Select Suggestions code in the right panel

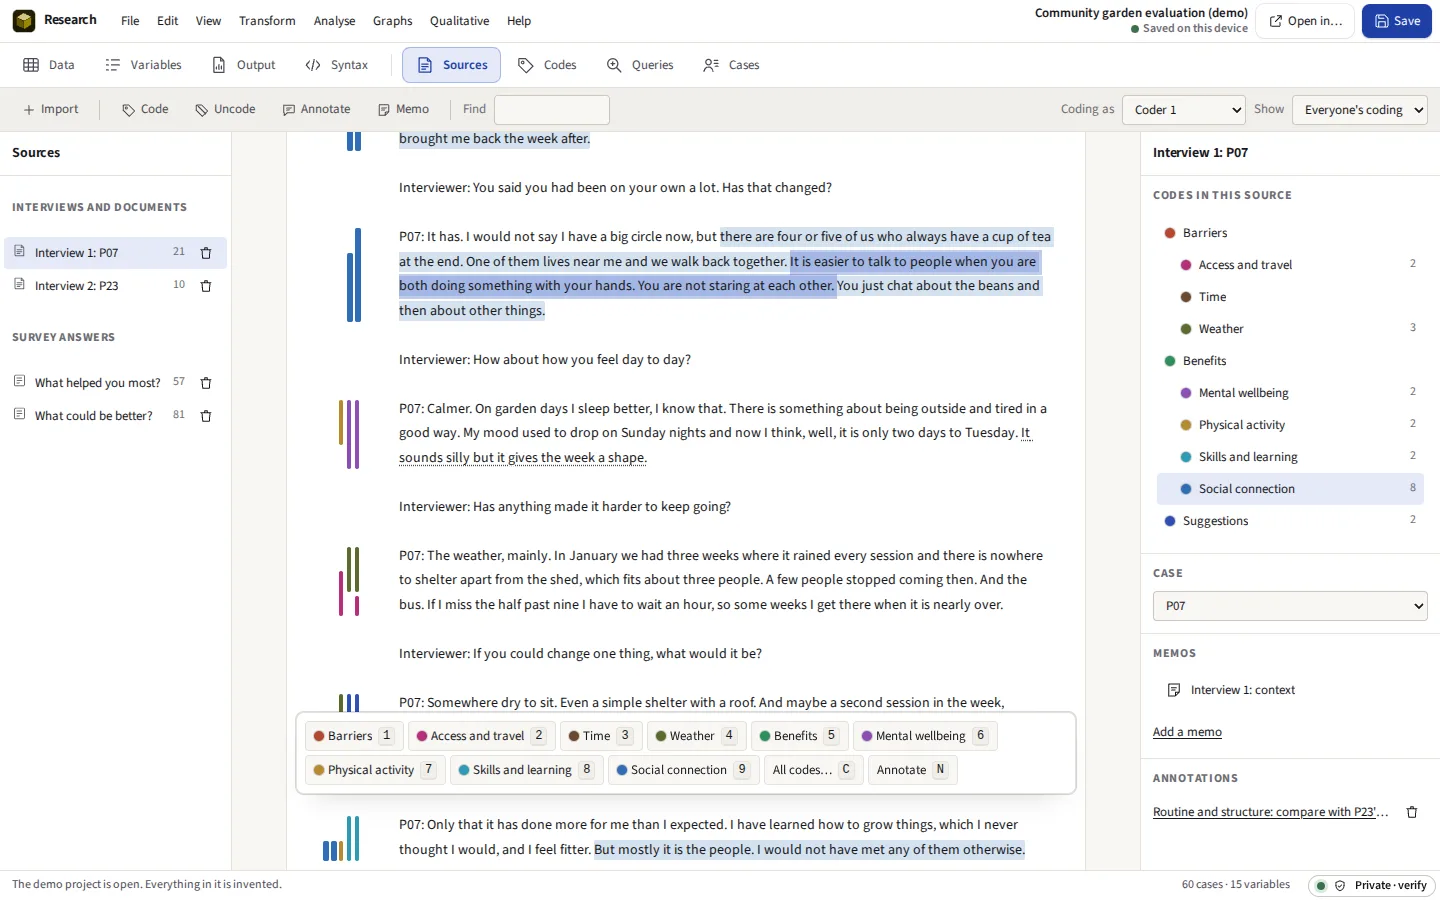click(1290, 521)
